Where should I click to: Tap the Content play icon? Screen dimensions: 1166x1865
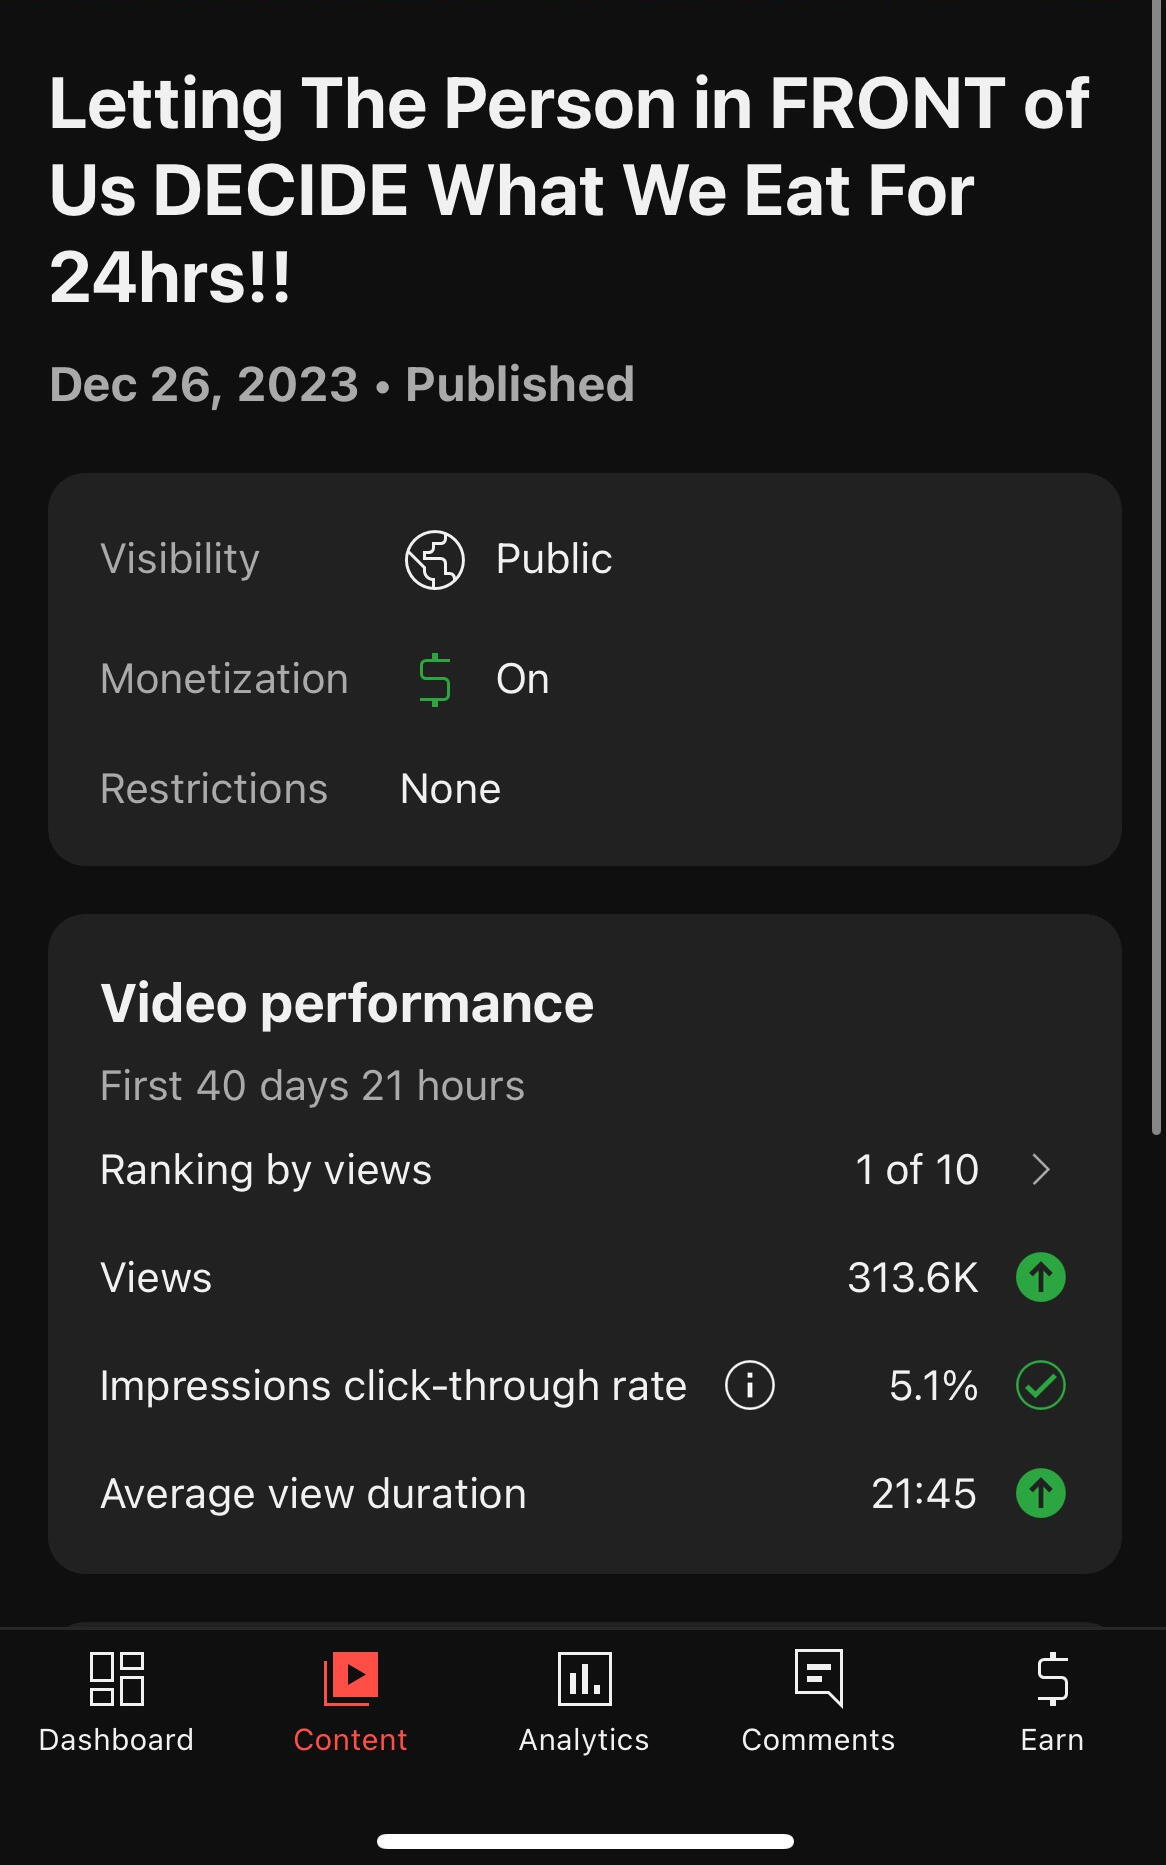click(350, 1678)
